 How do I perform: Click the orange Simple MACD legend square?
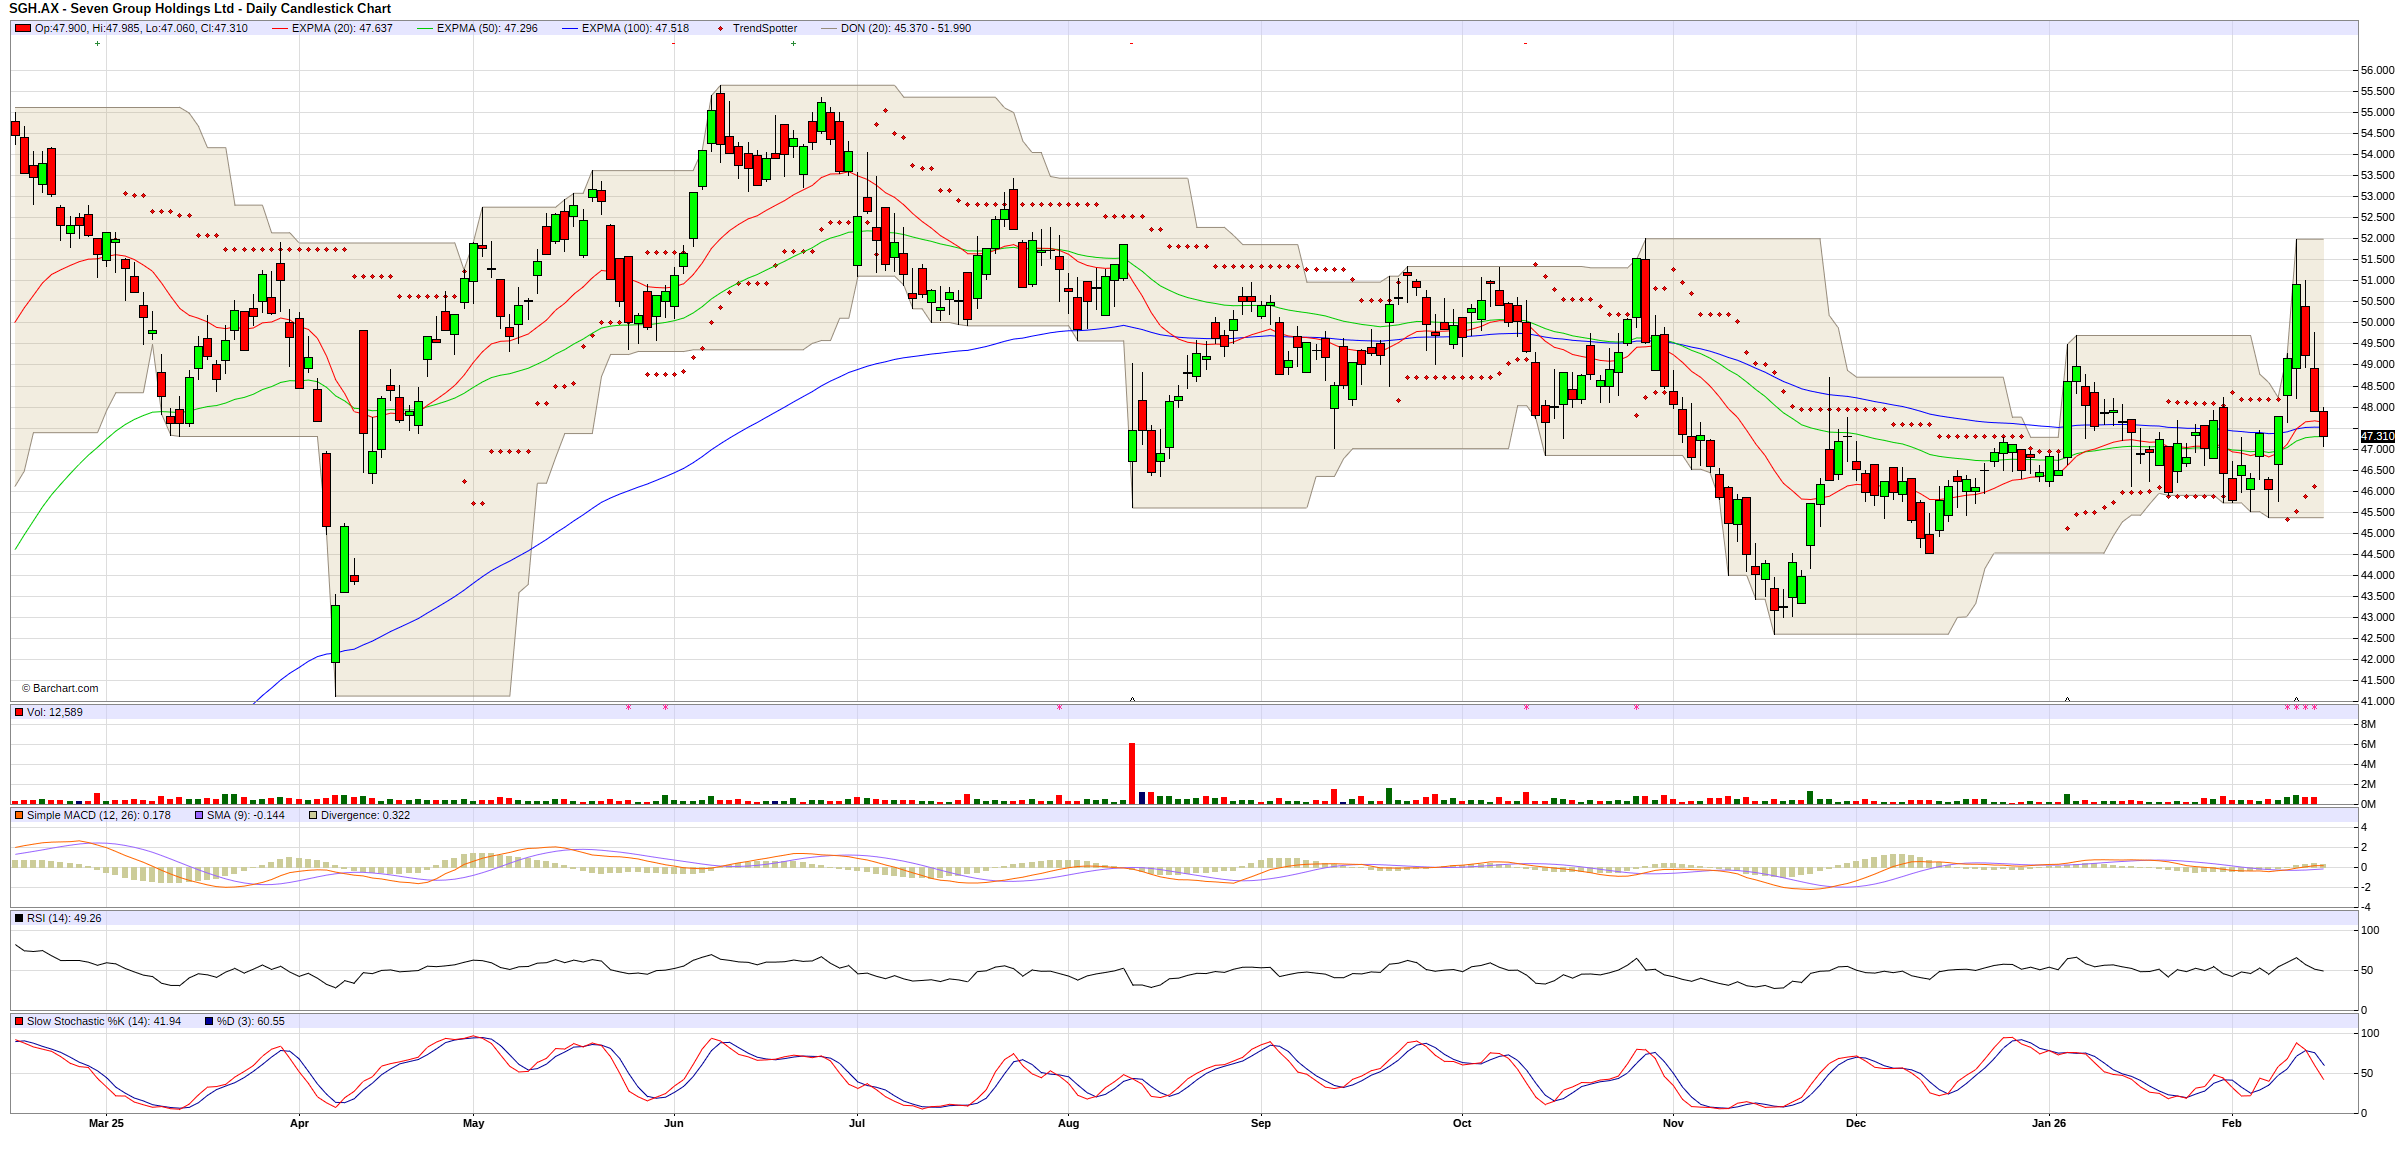(x=19, y=815)
